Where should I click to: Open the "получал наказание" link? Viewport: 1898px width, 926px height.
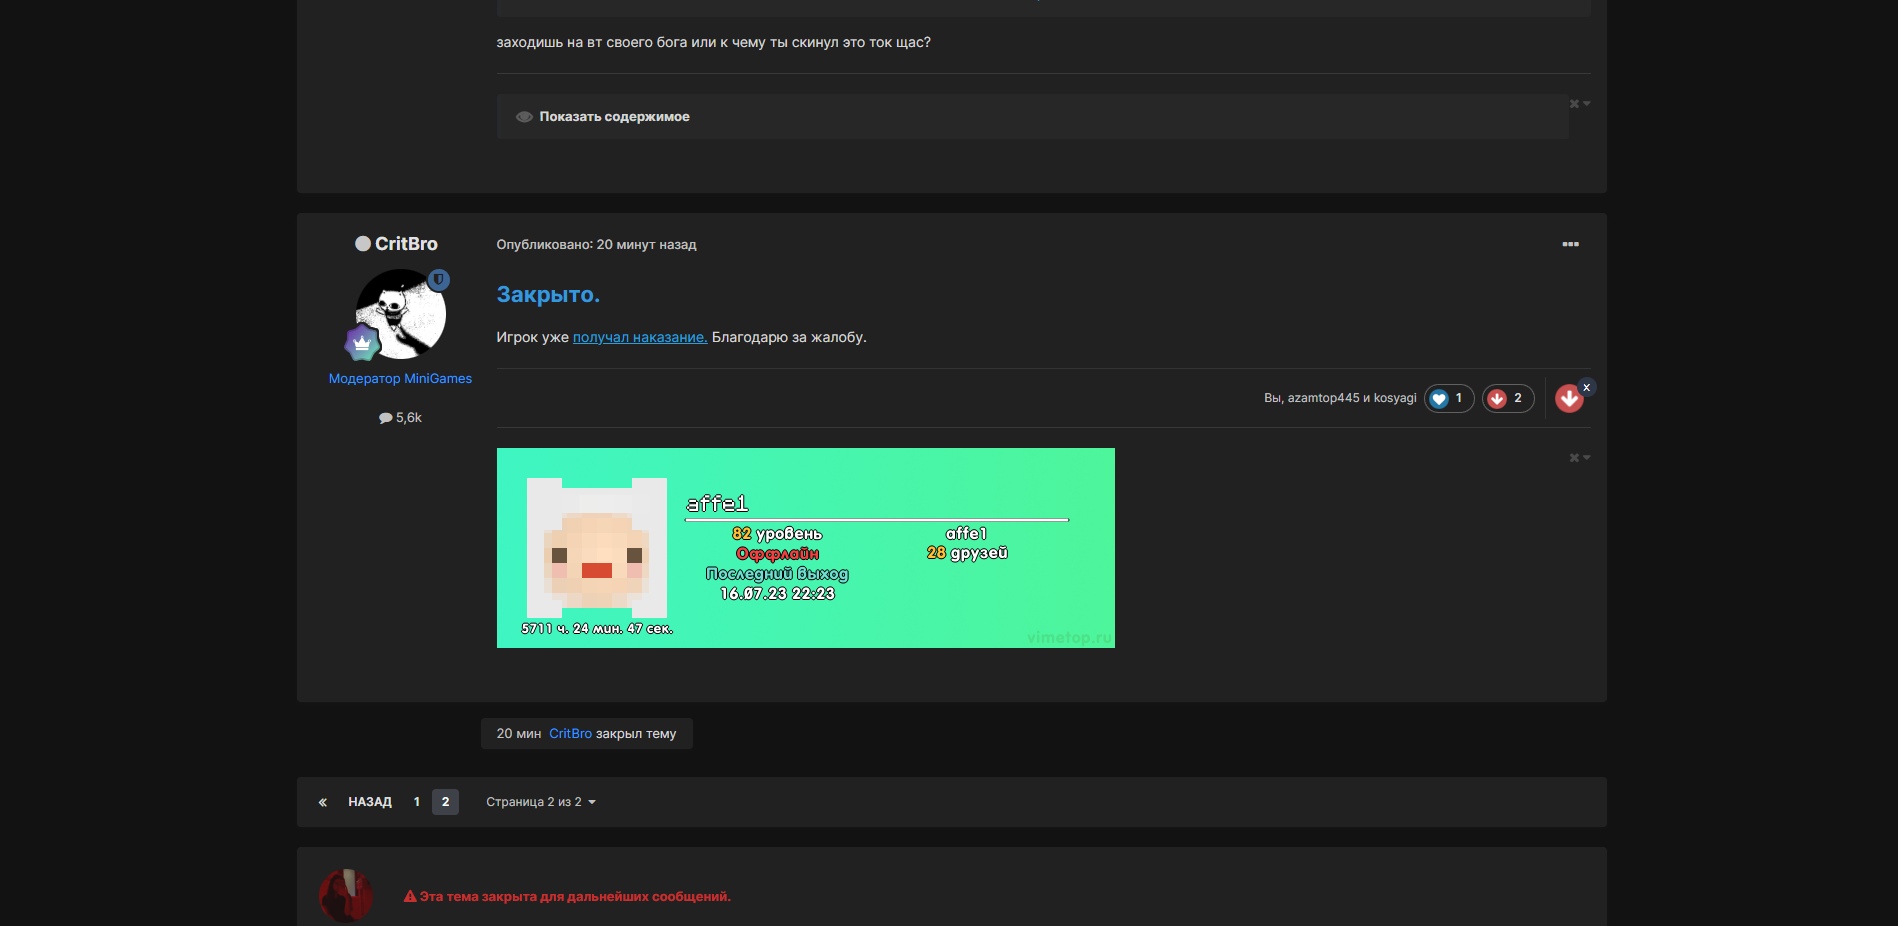click(639, 337)
